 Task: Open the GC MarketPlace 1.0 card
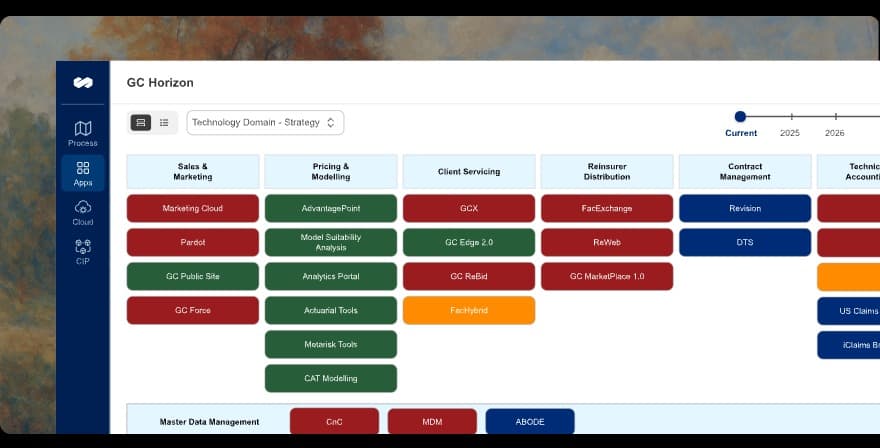pos(607,276)
